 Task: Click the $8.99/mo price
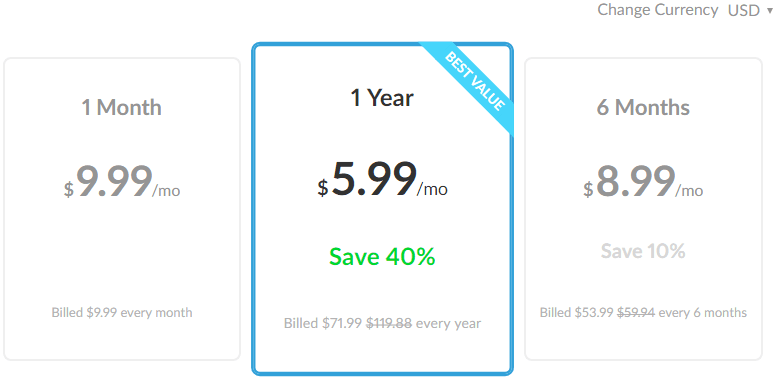pos(643,182)
